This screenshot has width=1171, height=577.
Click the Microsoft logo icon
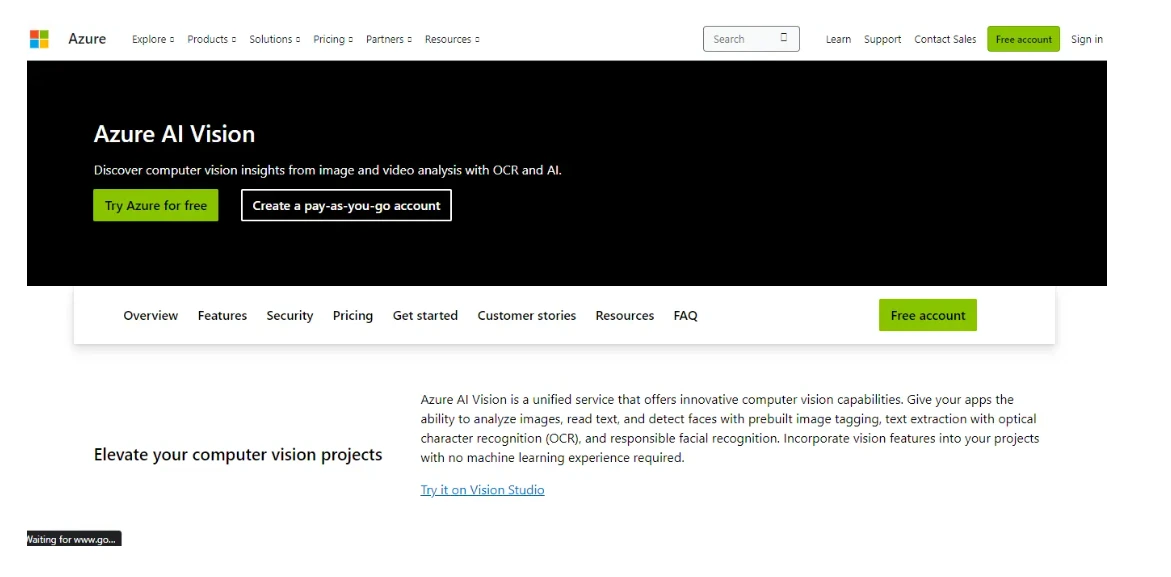point(41,39)
